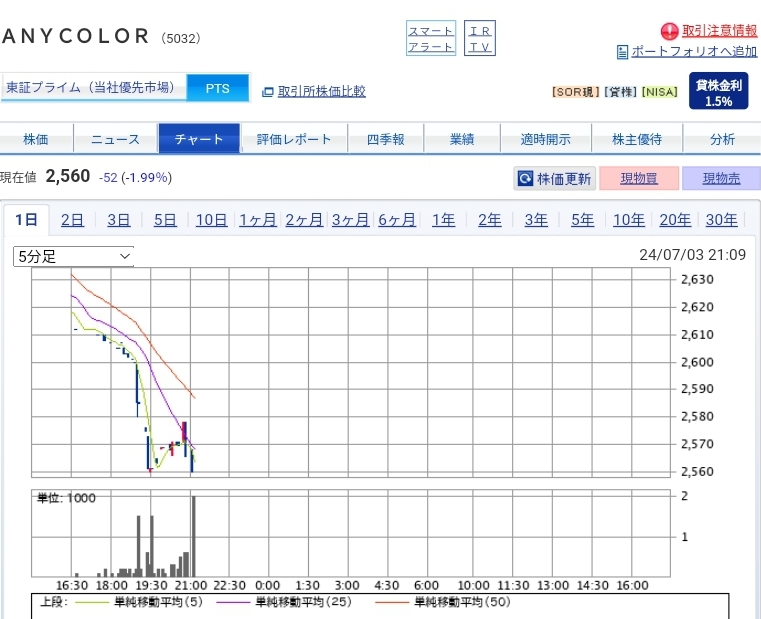Switch chart period to 3日
The height and width of the screenshot is (619, 761).
[x=119, y=220]
